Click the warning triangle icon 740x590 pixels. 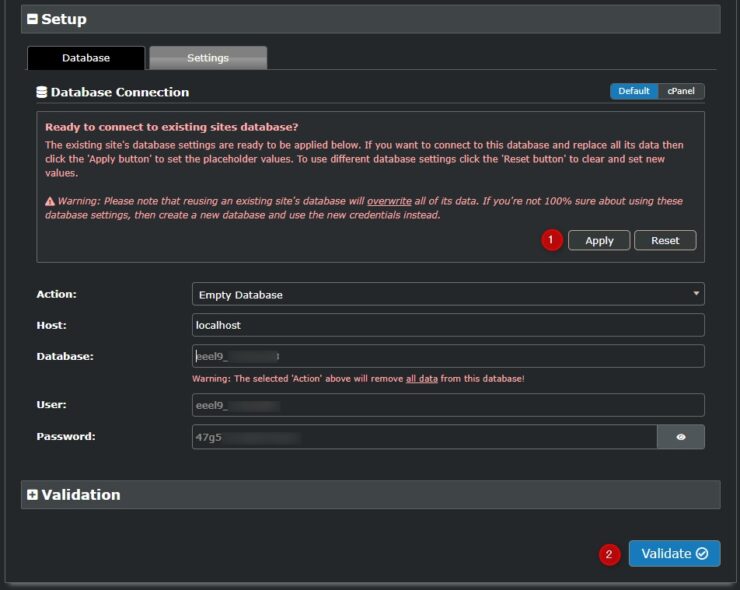pos(50,202)
